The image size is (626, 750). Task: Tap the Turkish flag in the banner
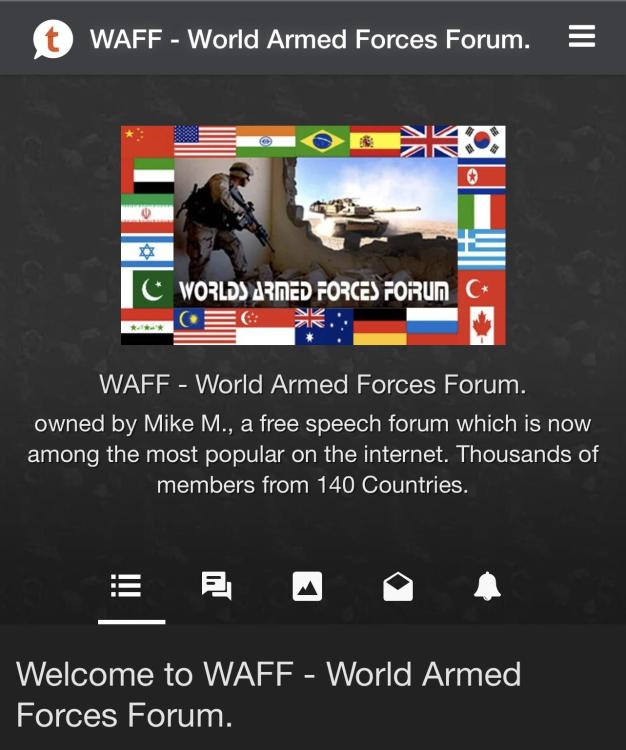(x=482, y=289)
